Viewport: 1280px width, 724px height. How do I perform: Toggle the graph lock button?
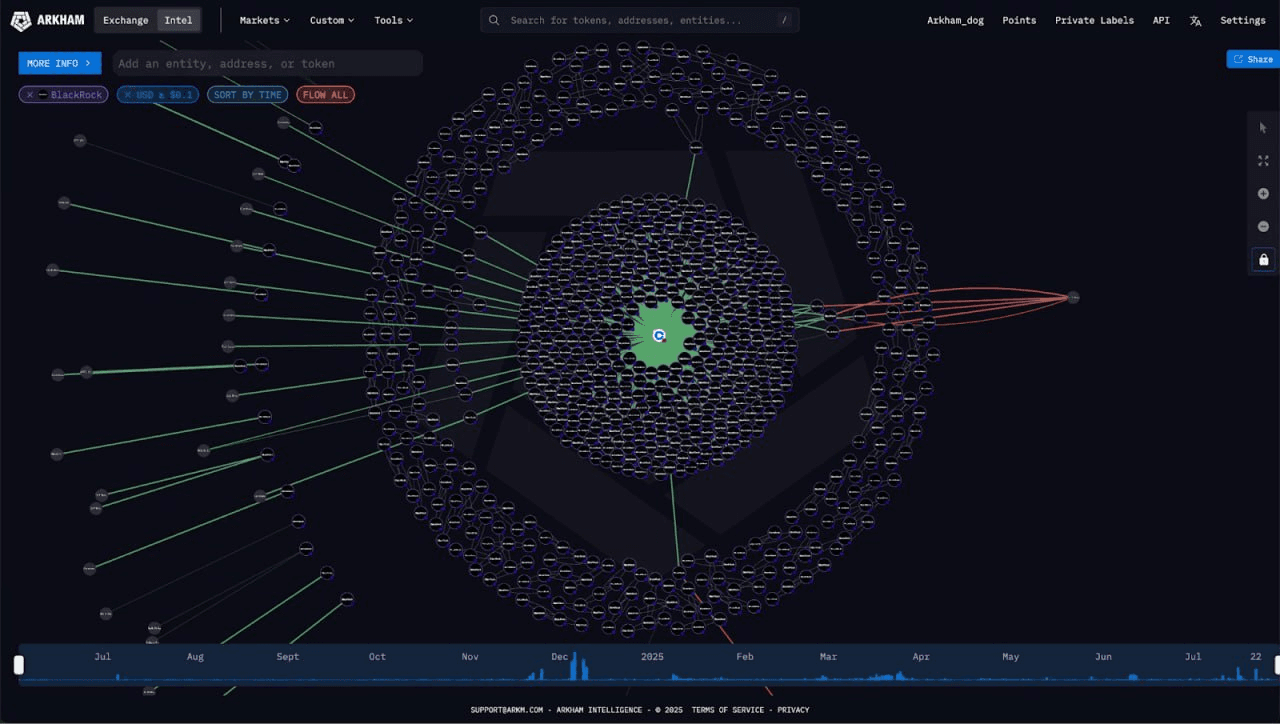1263,260
